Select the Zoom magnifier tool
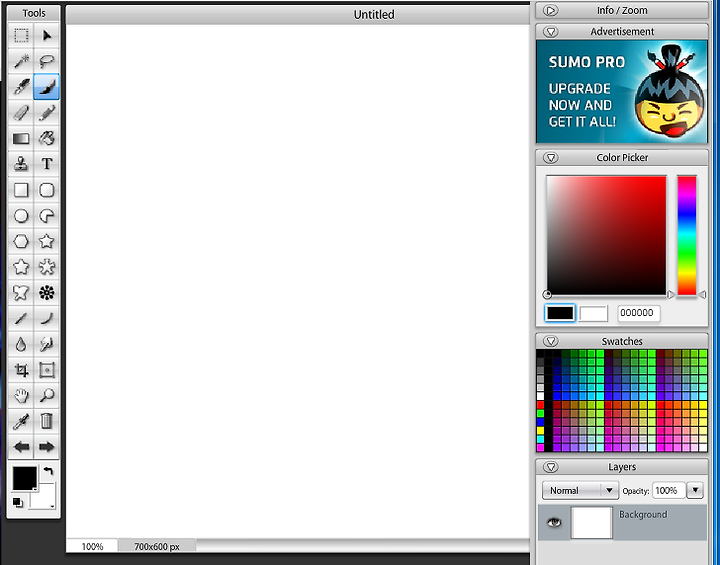720x565 pixels. (46, 396)
